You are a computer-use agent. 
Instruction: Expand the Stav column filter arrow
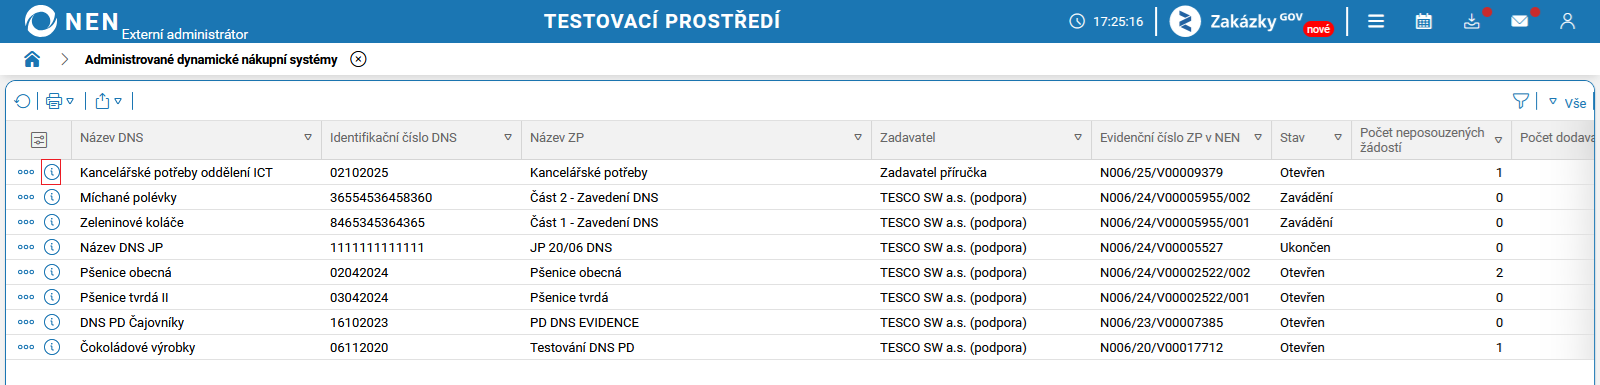[1338, 138]
